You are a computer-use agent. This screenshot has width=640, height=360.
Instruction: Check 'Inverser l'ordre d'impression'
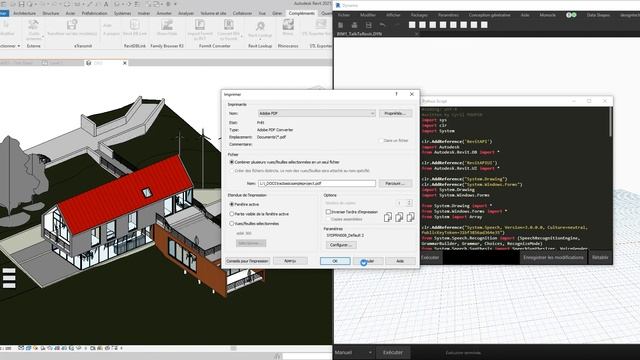[x=328, y=212]
